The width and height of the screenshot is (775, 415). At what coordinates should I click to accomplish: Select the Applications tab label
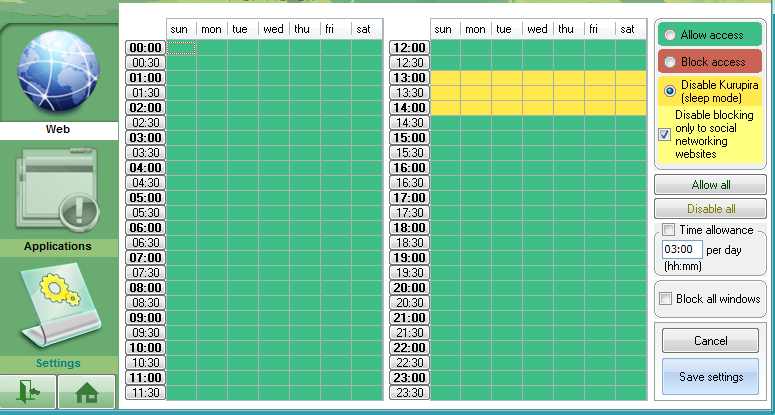58,246
